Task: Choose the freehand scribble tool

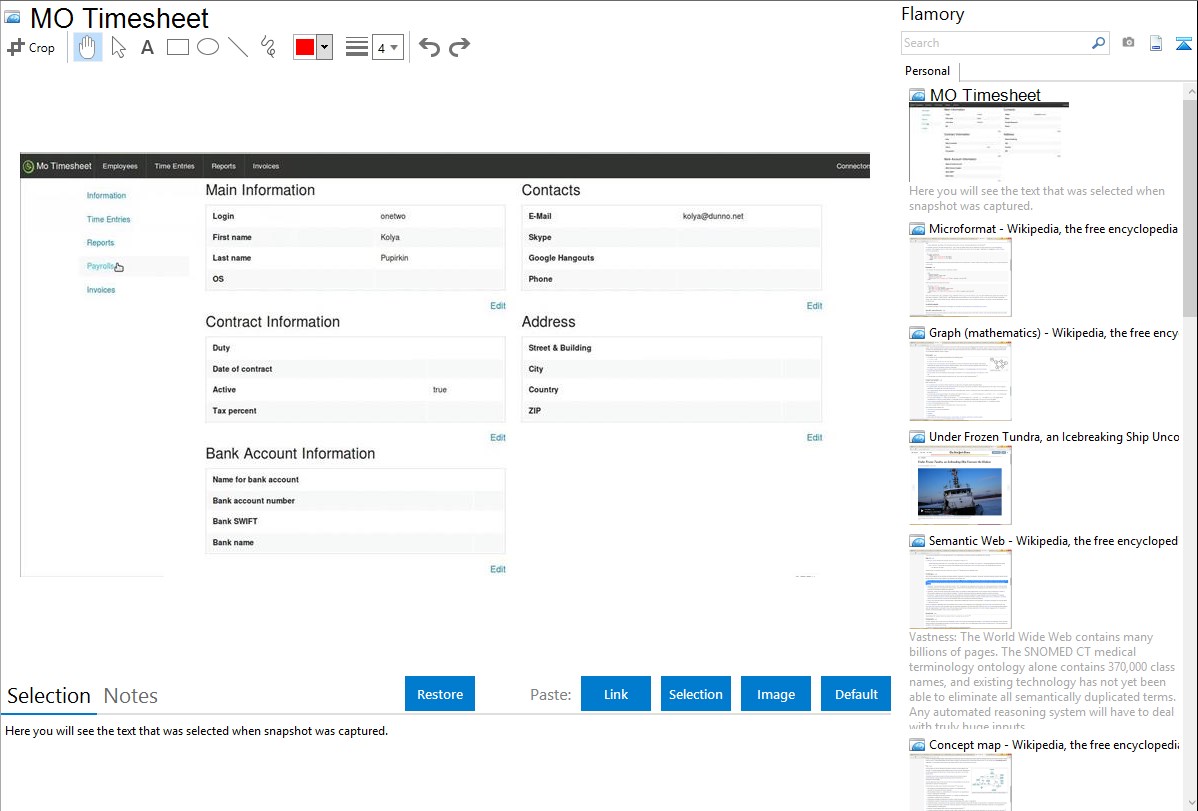Action: point(268,47)
